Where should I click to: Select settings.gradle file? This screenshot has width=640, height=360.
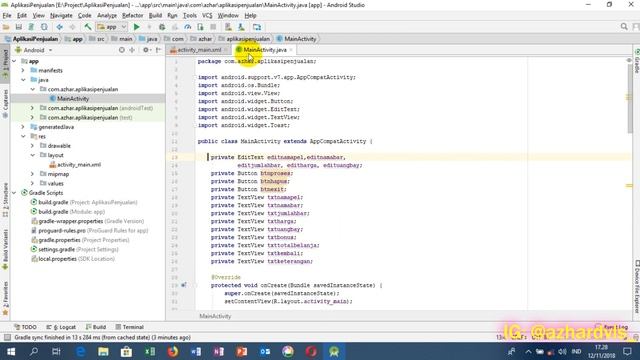pyautogui.click(x=75, y=249)
